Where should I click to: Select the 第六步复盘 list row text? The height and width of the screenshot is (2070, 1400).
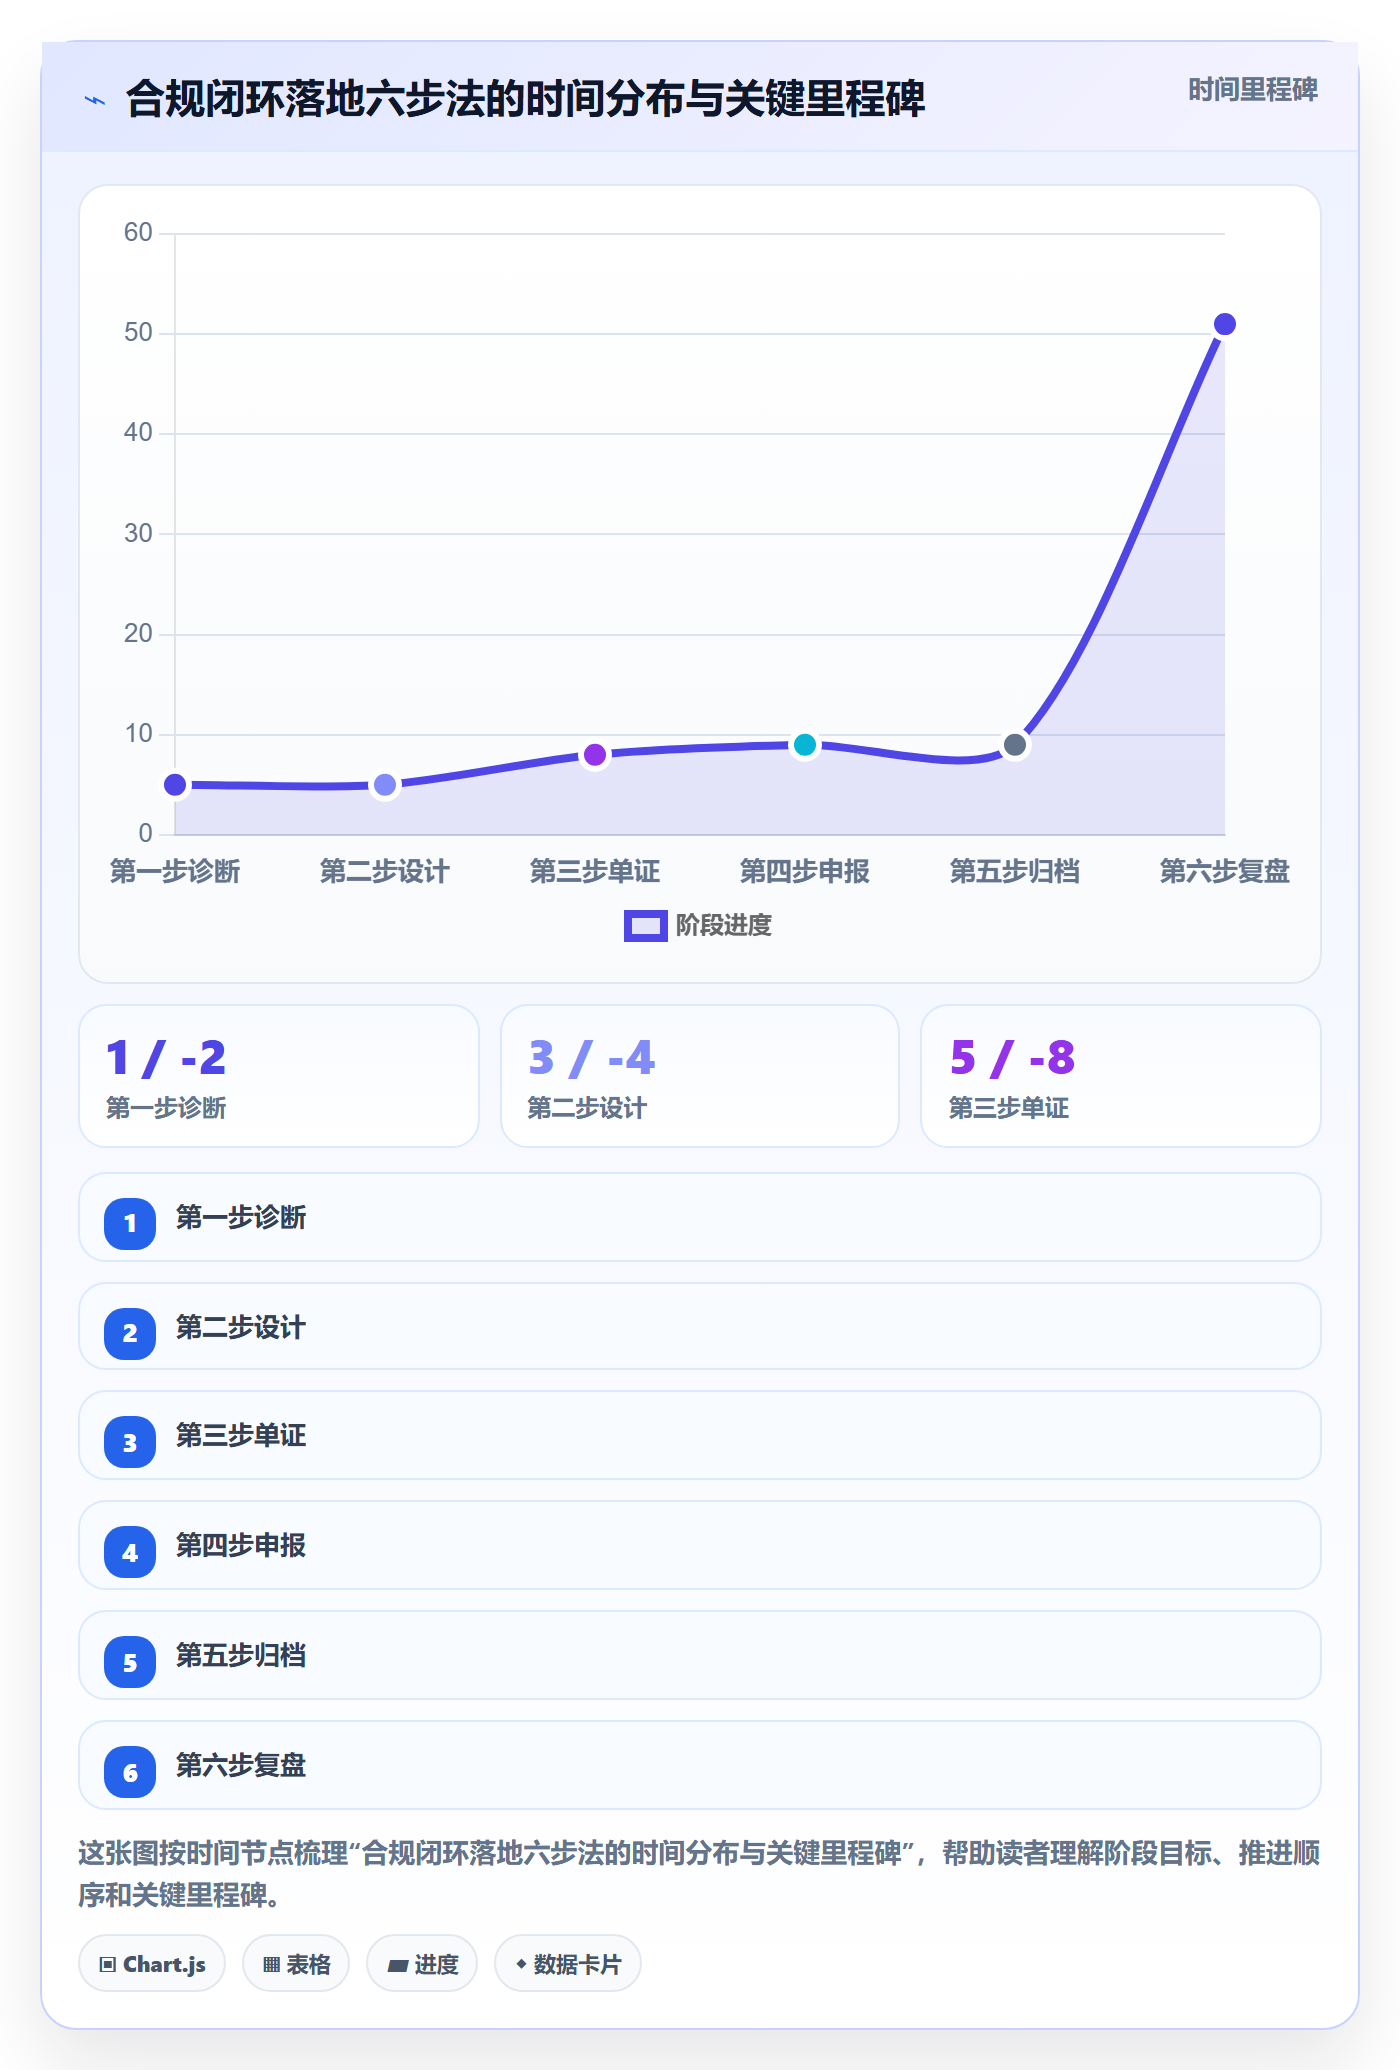tap(241, 1765)
